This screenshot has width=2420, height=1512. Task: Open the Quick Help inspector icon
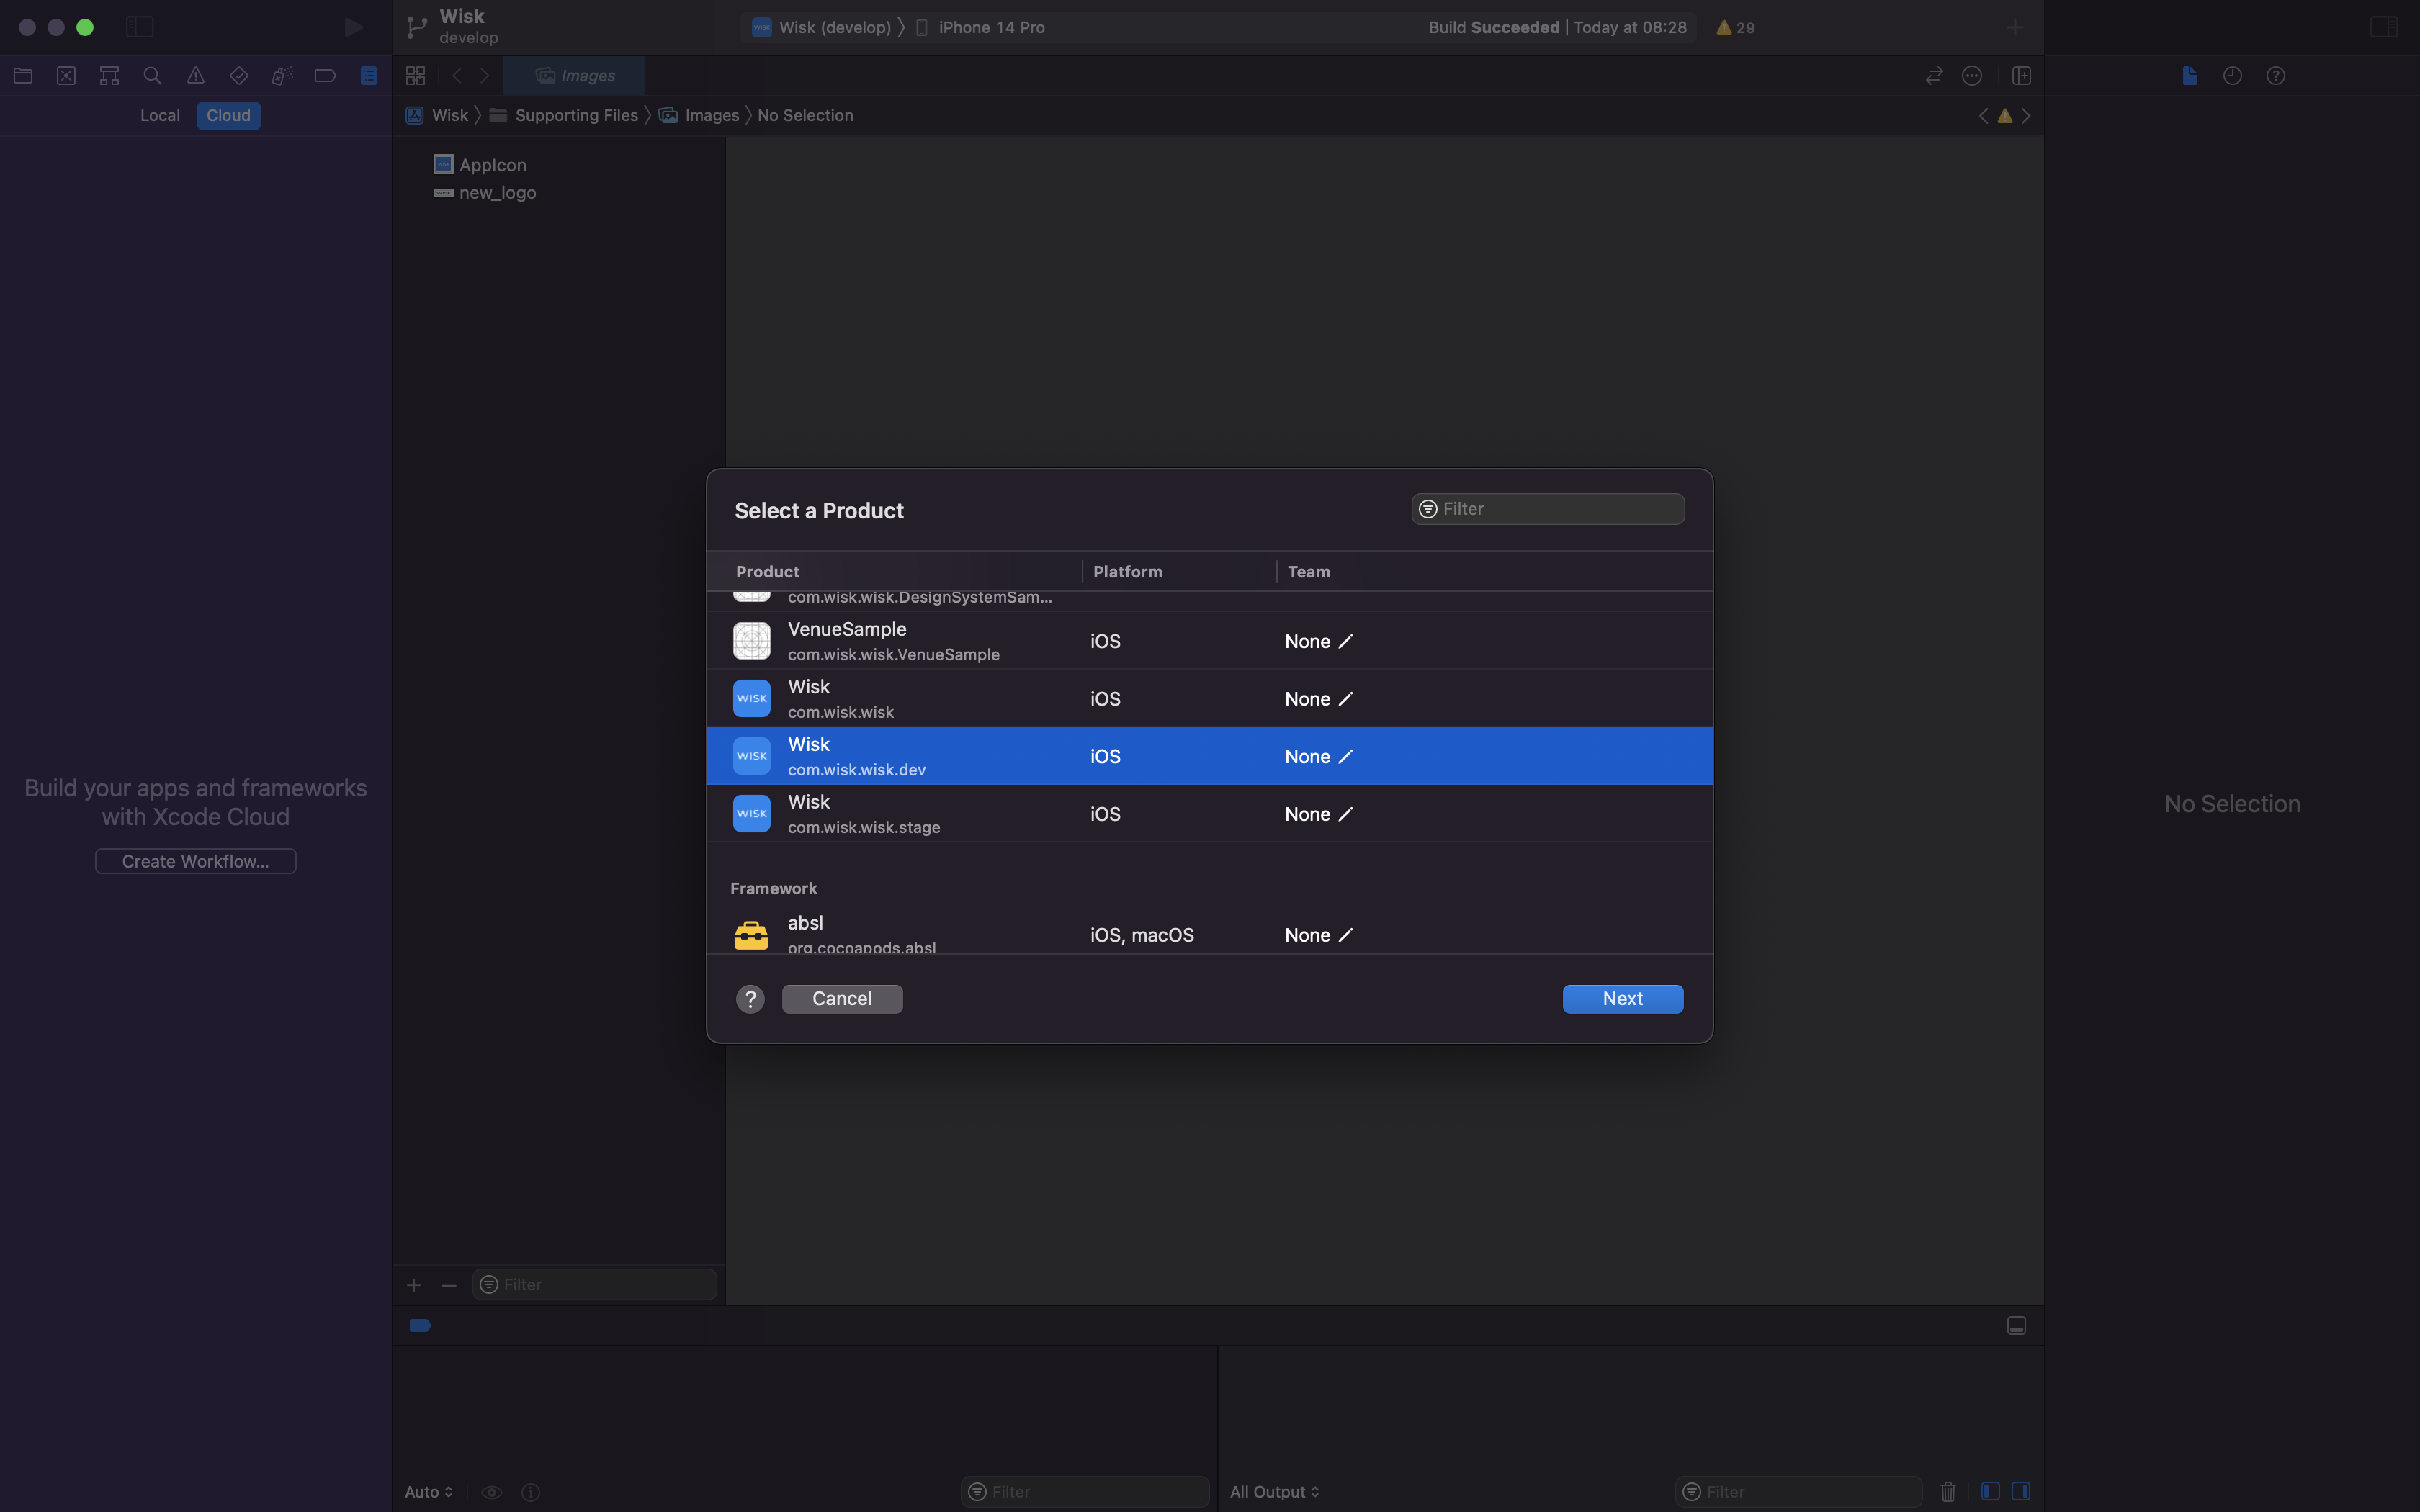2276,75
